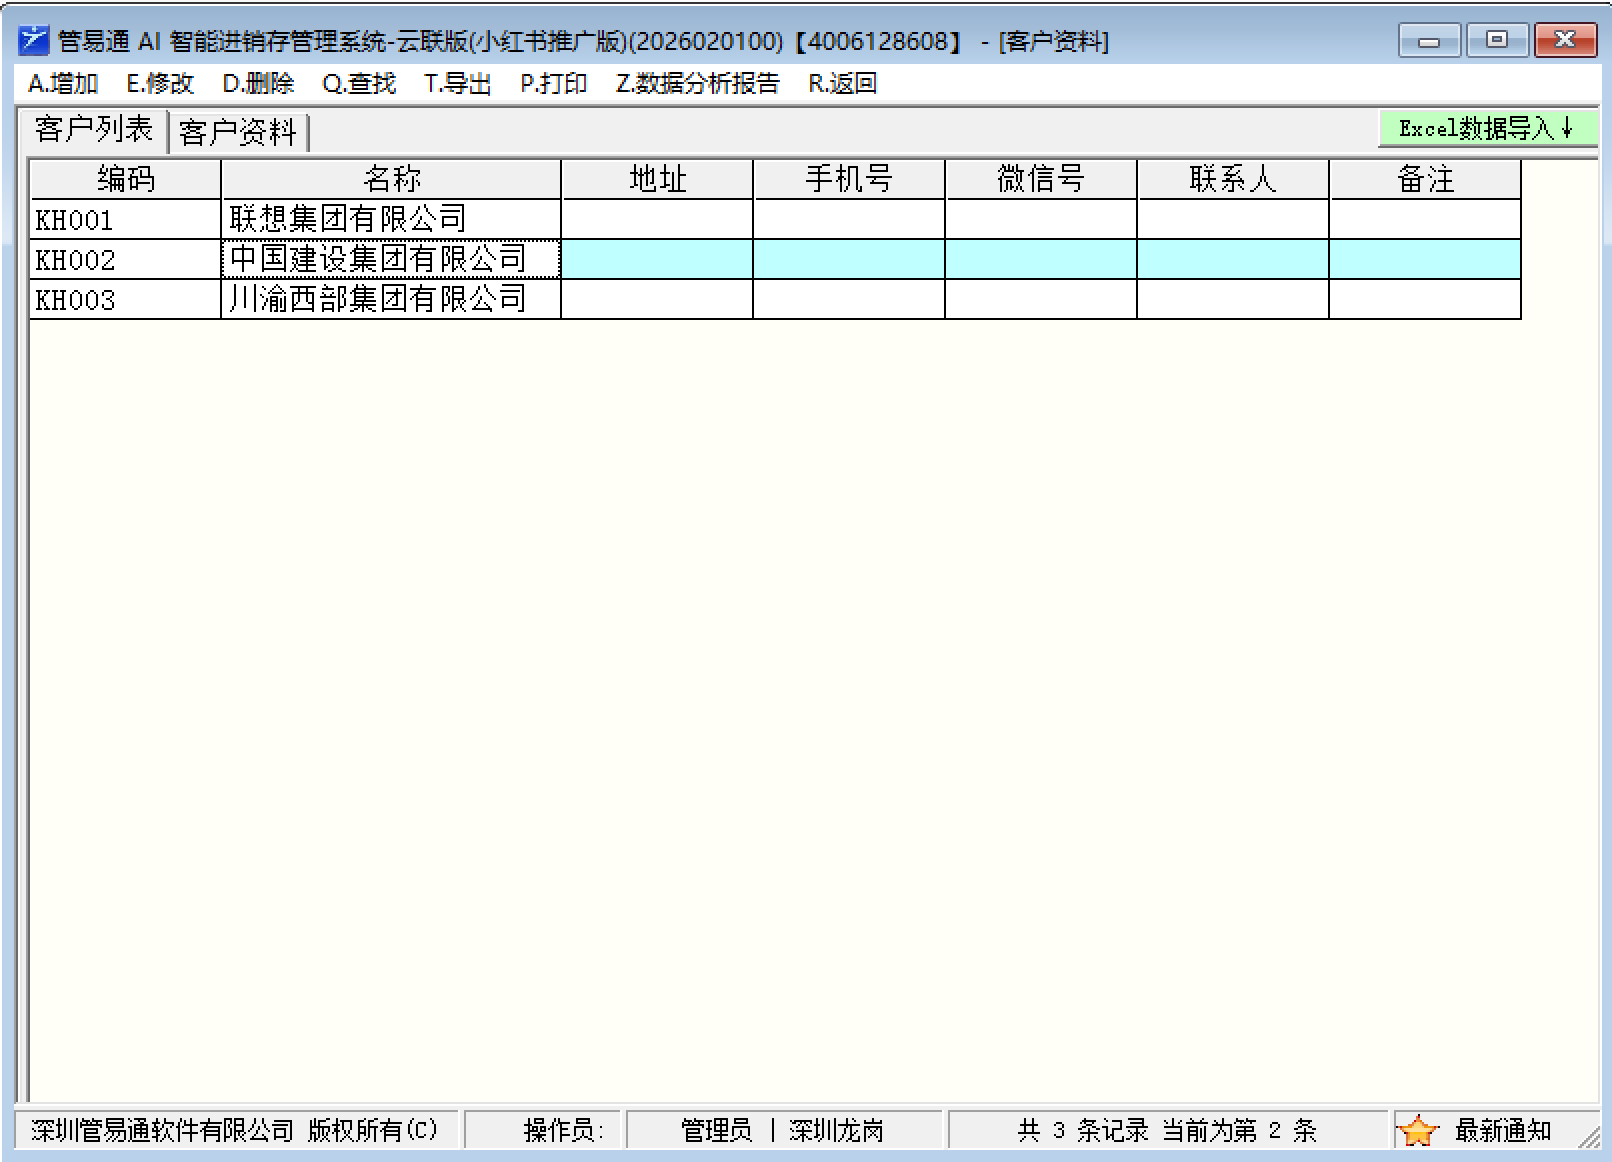
Task: Click the star icon beside 最新通知
Action: coord(1417,1131)
